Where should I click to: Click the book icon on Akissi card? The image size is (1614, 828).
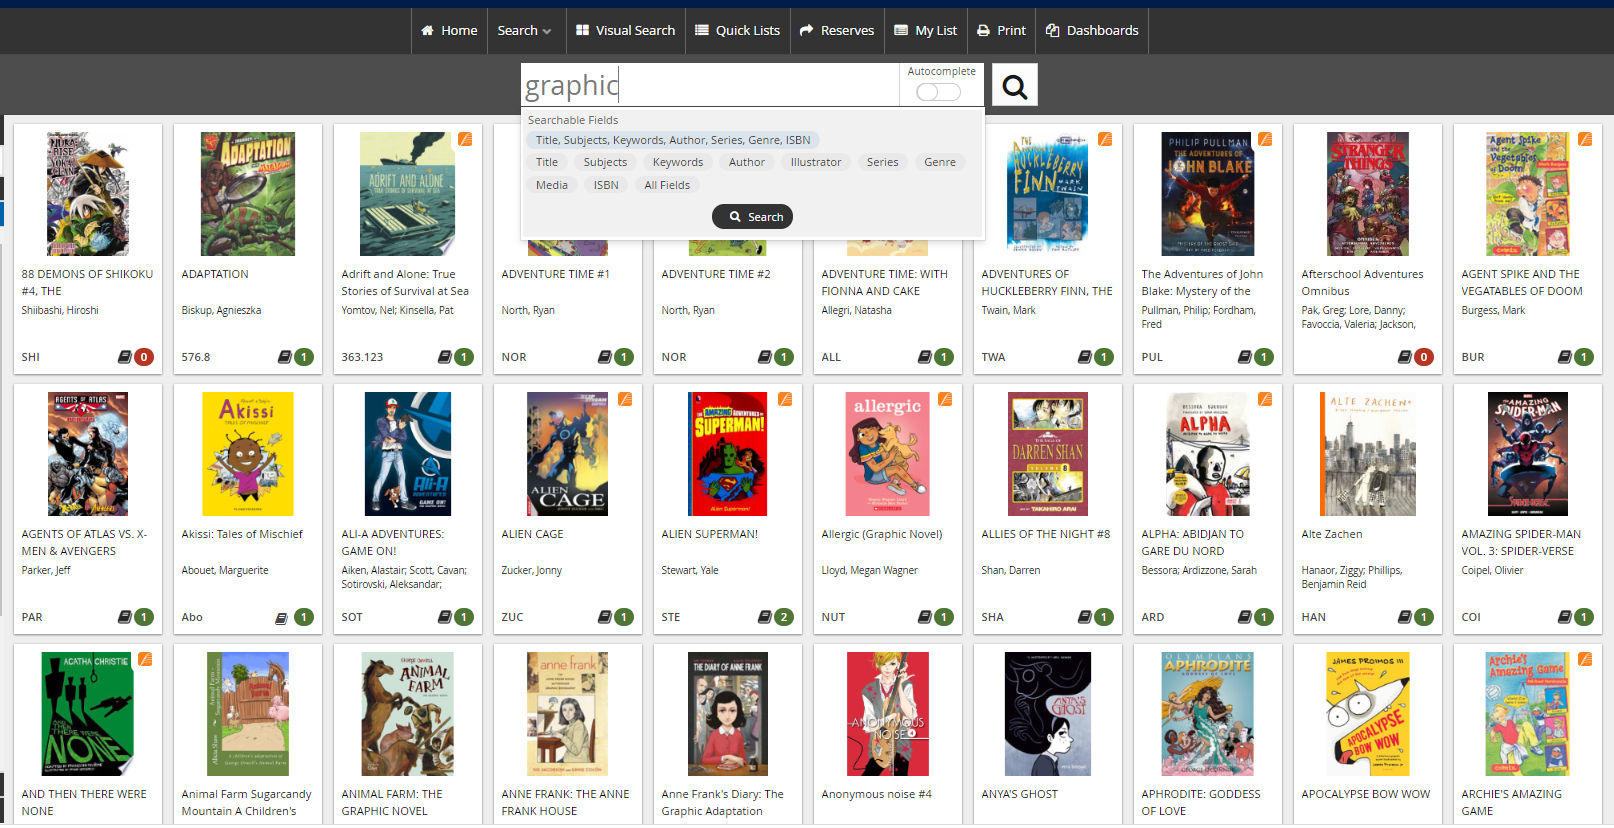[282, 618]
